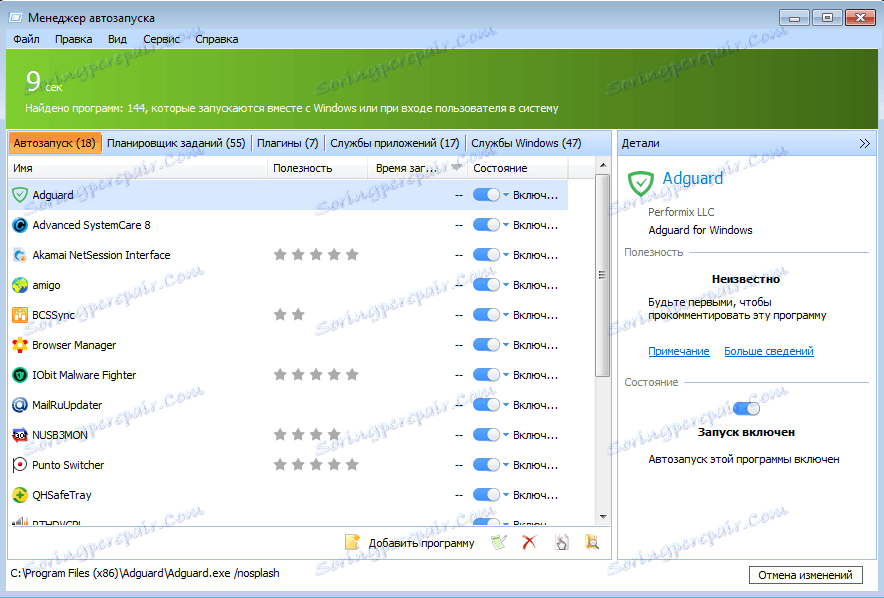Collapse Details panel with double chevron
884x598 pixels.
(864, 144)
